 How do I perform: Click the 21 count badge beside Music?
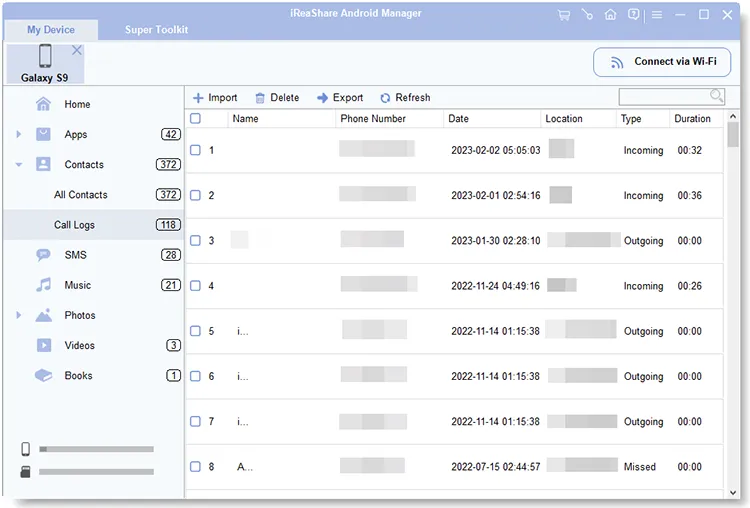tap(171, 285)
